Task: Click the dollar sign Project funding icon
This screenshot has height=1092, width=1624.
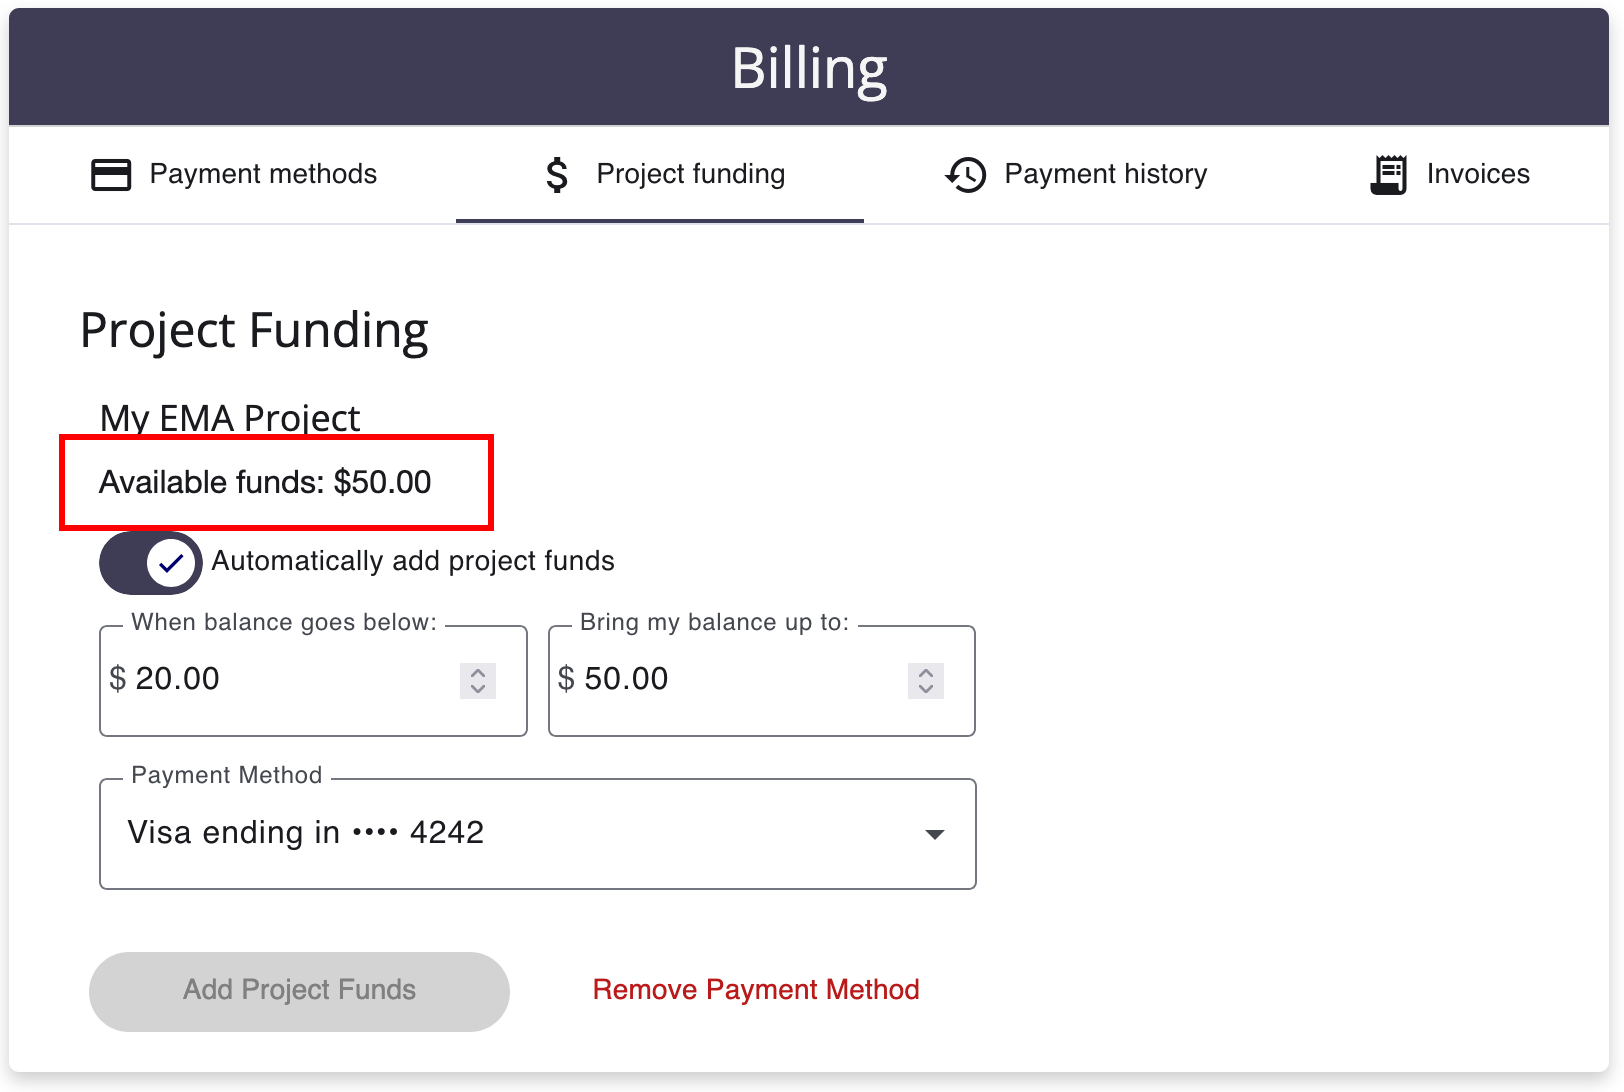Action: pos(557,175)
